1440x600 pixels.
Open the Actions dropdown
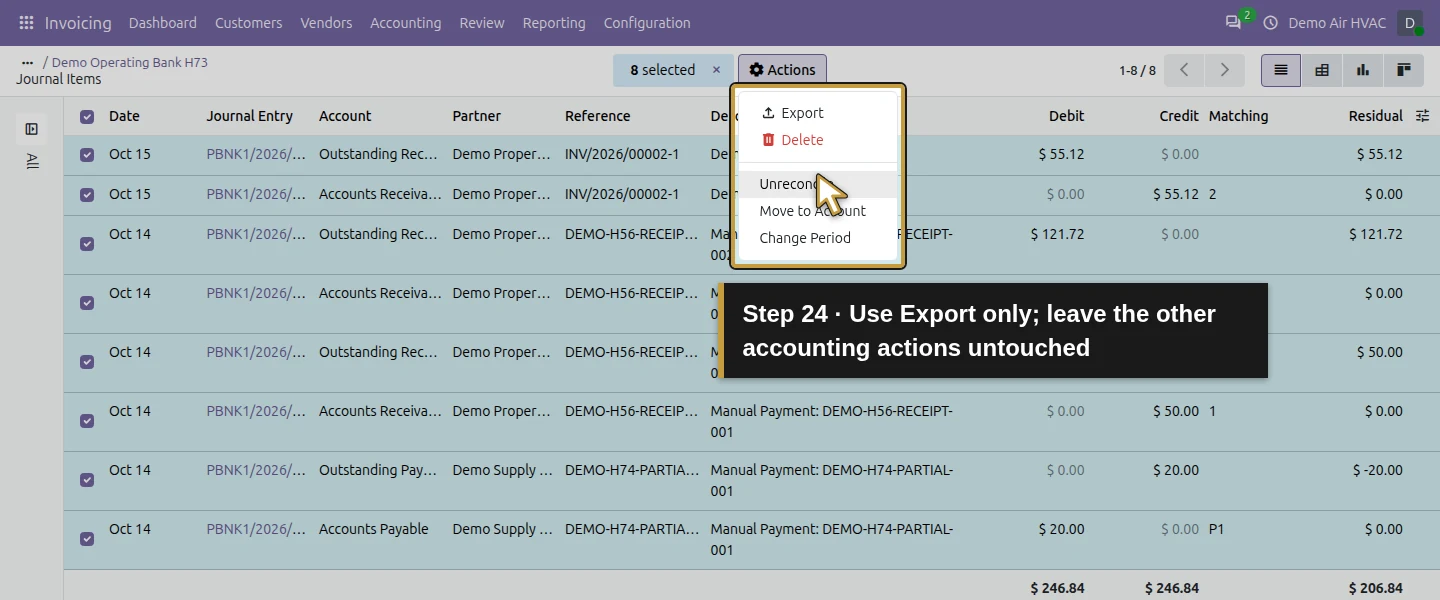pyautogui.click(x=782, y=70)
